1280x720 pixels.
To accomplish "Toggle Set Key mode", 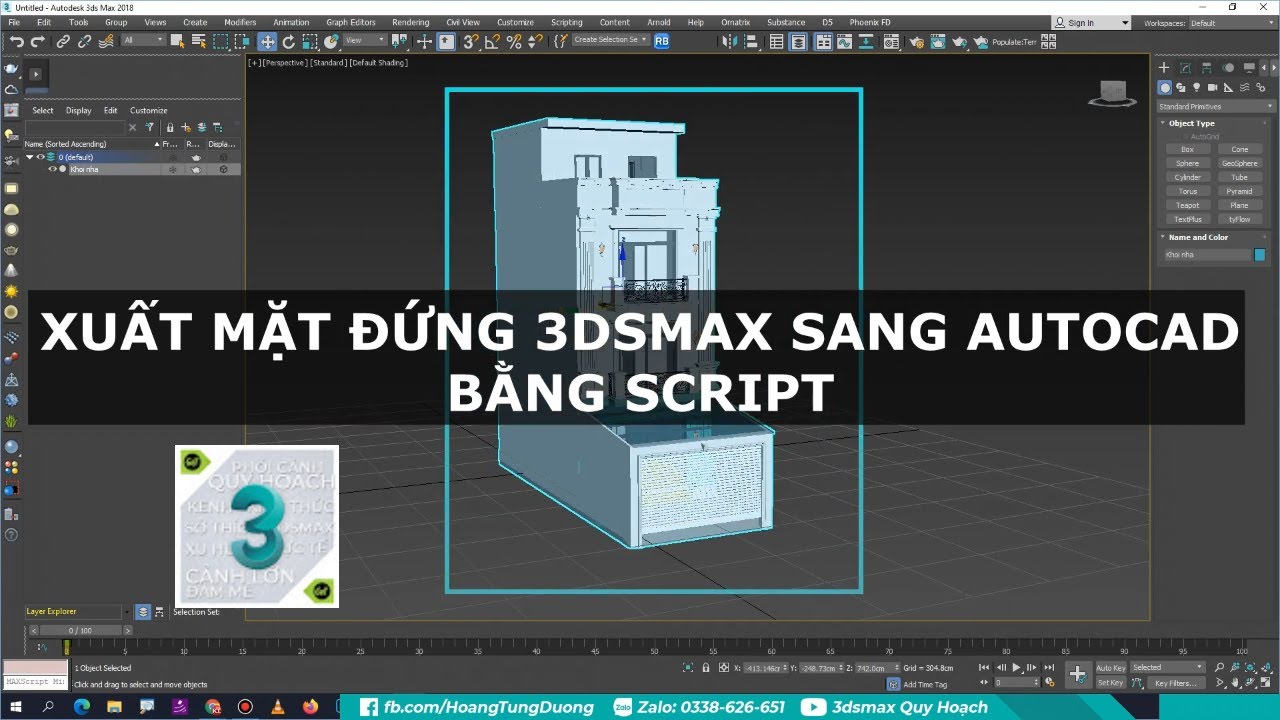I will click(x=1111, y=683).
